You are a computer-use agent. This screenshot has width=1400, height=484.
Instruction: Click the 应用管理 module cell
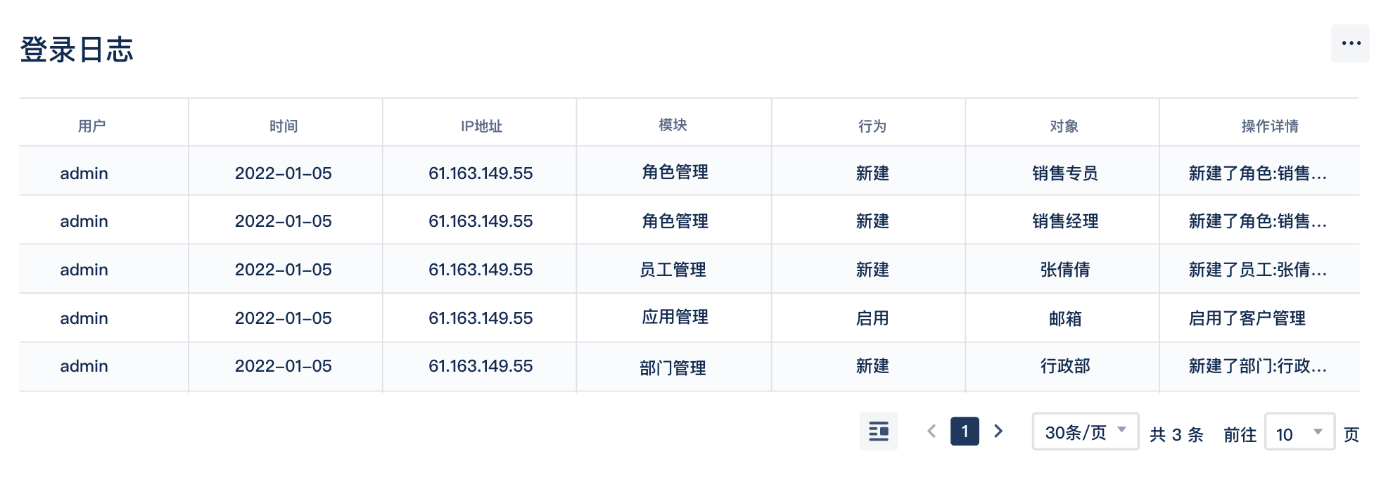click(675, 317)
